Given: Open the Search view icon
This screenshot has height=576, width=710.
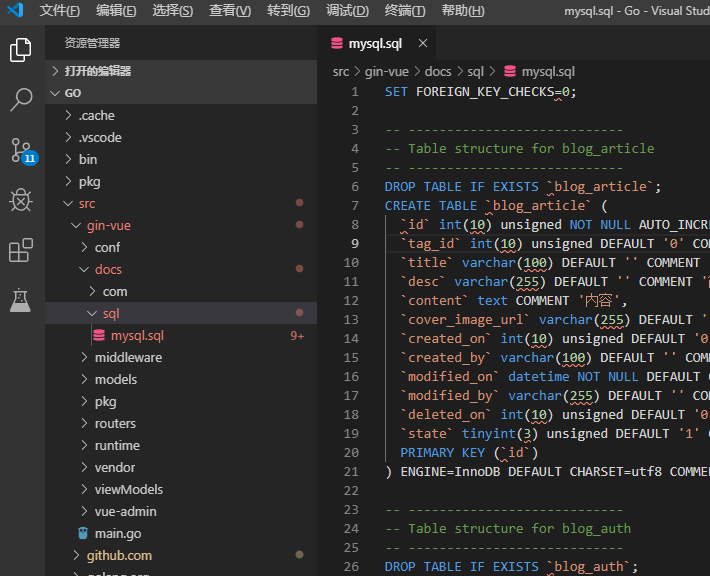Looking at the screenshot, I should click(x=21, y=99).
